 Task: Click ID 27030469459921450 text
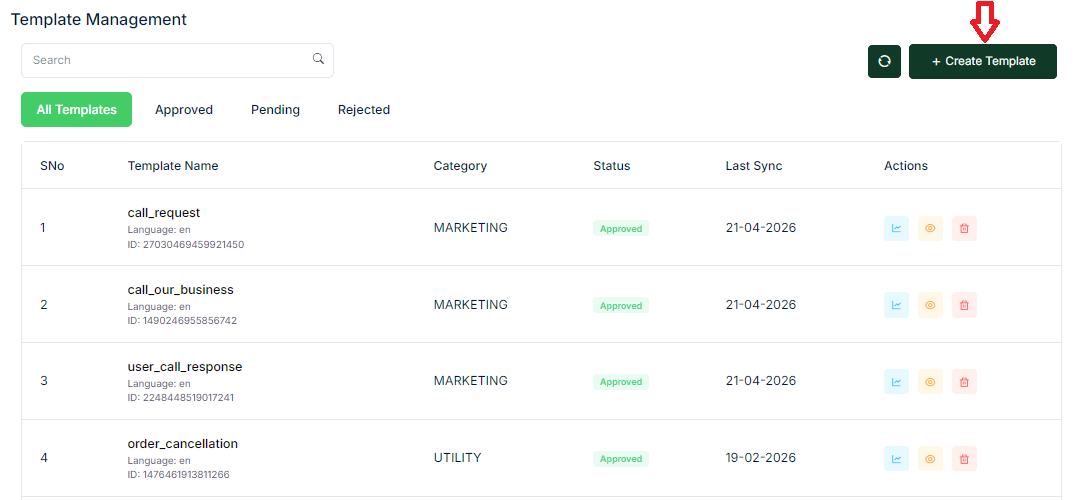[186, 244]
